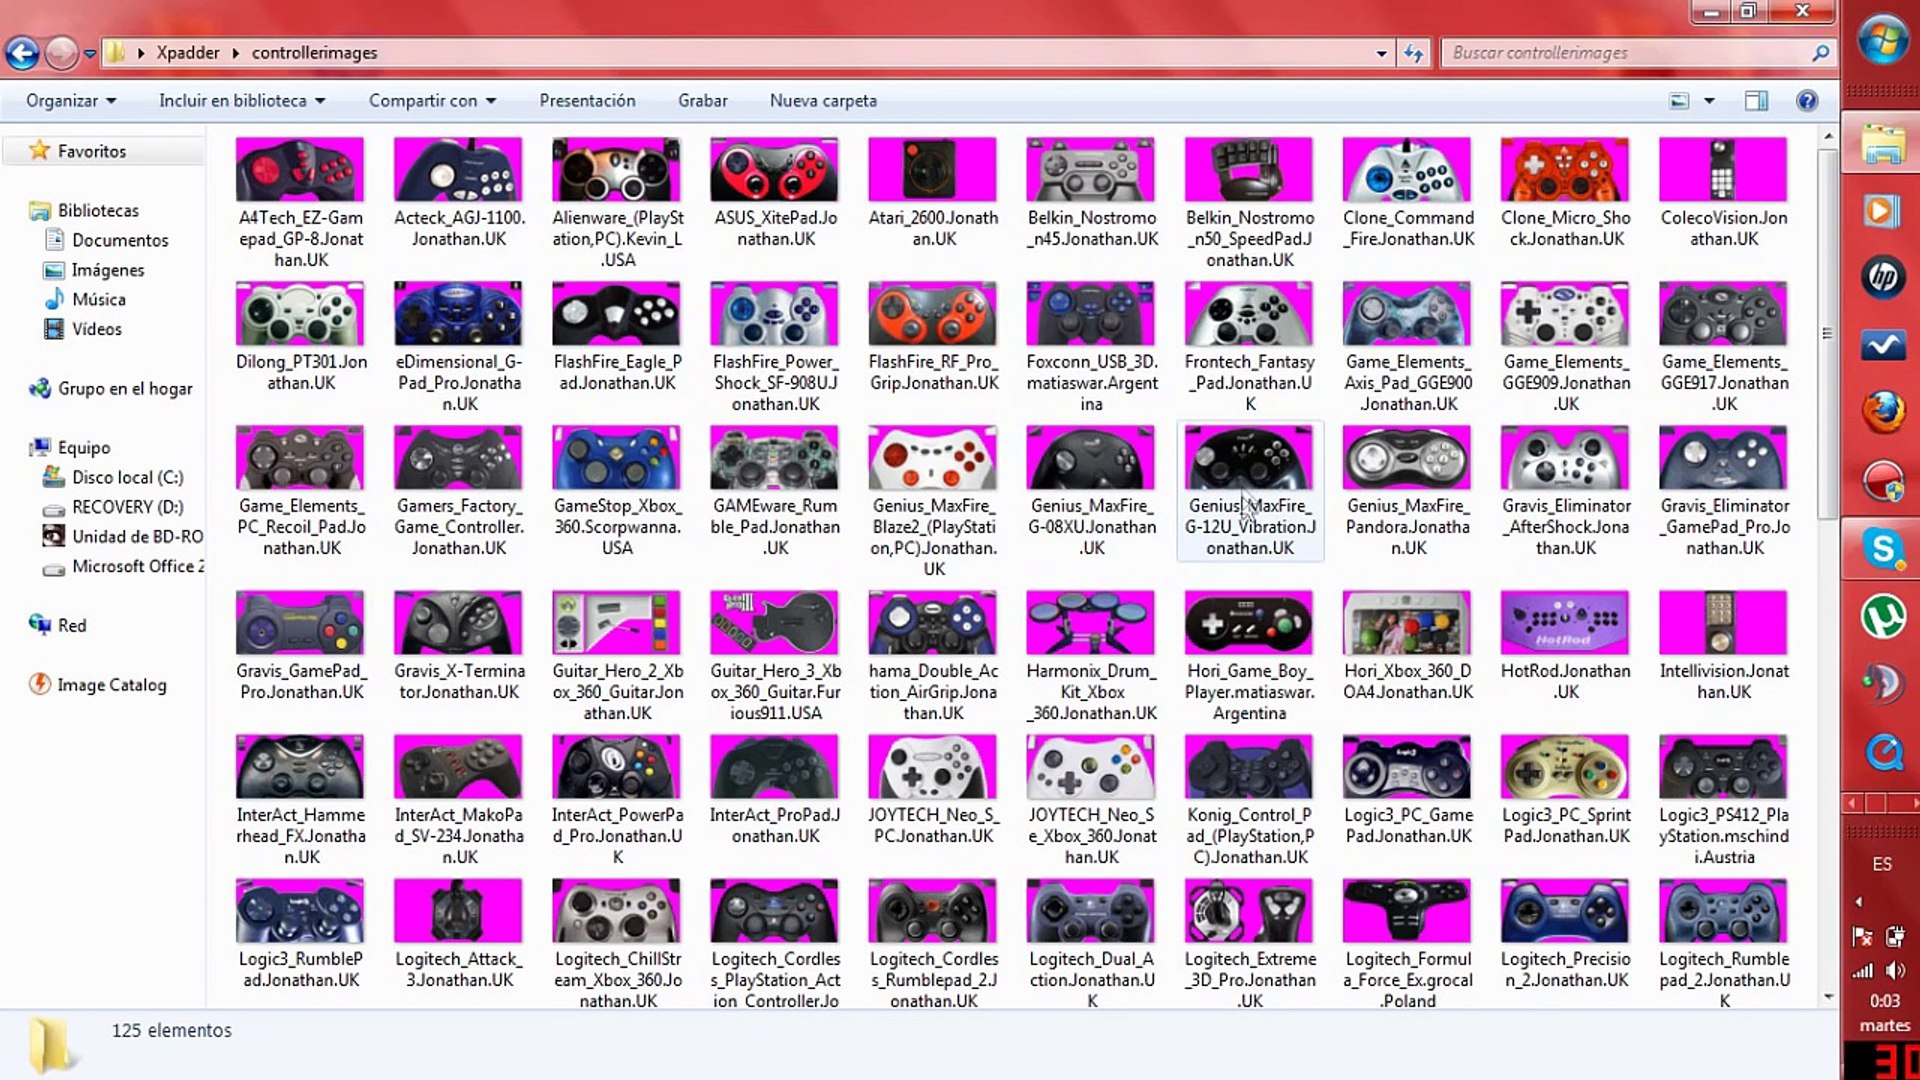
Task: Expand the Incluir en biblioteca menu
Action: point(242,101)
